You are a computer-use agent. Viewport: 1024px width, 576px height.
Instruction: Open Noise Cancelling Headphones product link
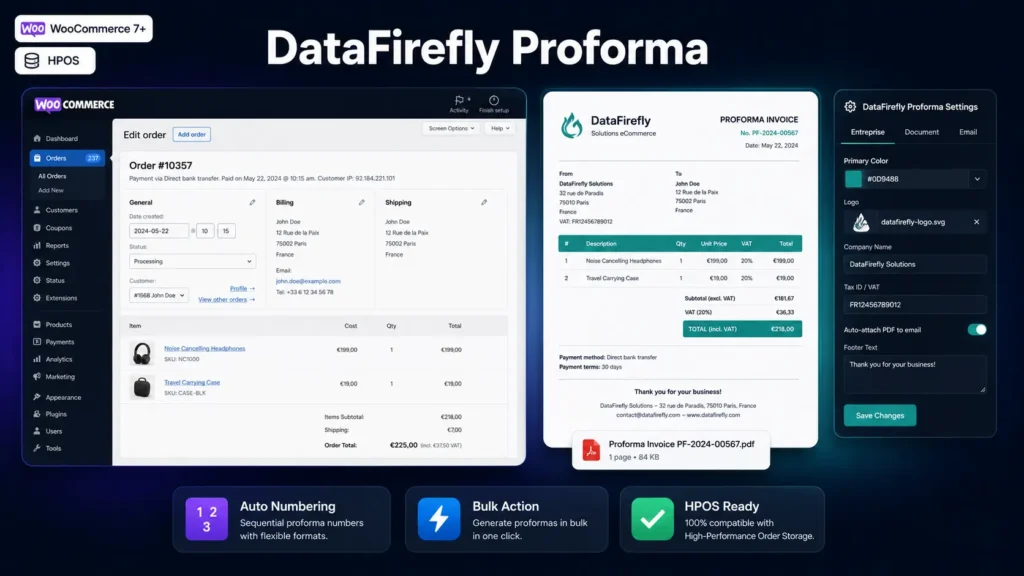[204, 349]
